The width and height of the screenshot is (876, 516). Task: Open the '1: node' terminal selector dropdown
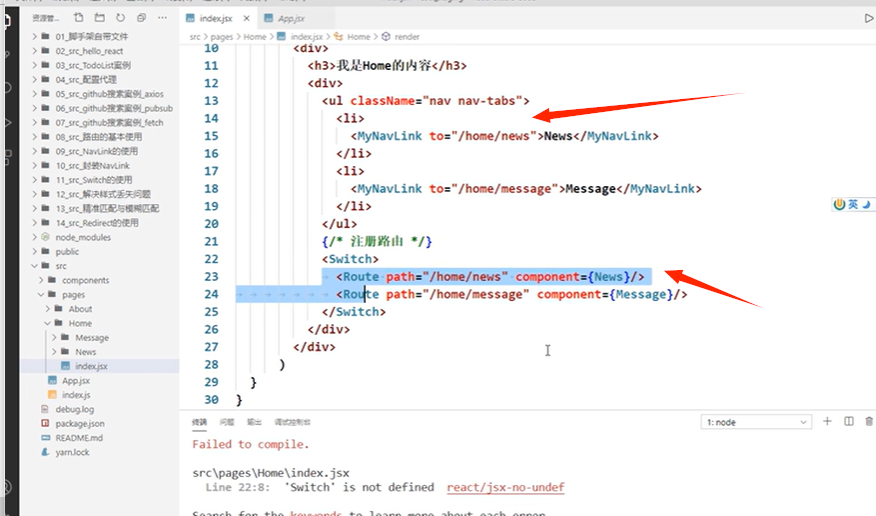coord(756,422)
